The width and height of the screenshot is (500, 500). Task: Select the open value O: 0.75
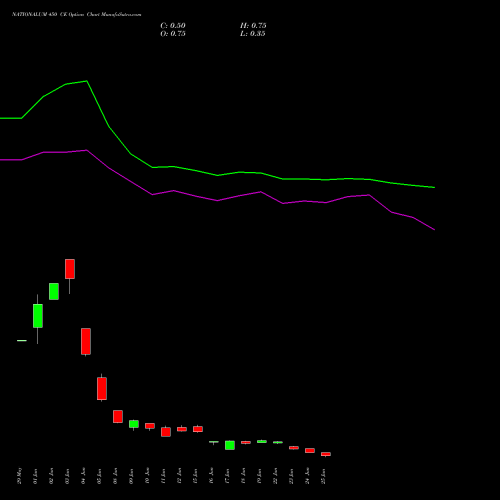click(x=173, y=34)
